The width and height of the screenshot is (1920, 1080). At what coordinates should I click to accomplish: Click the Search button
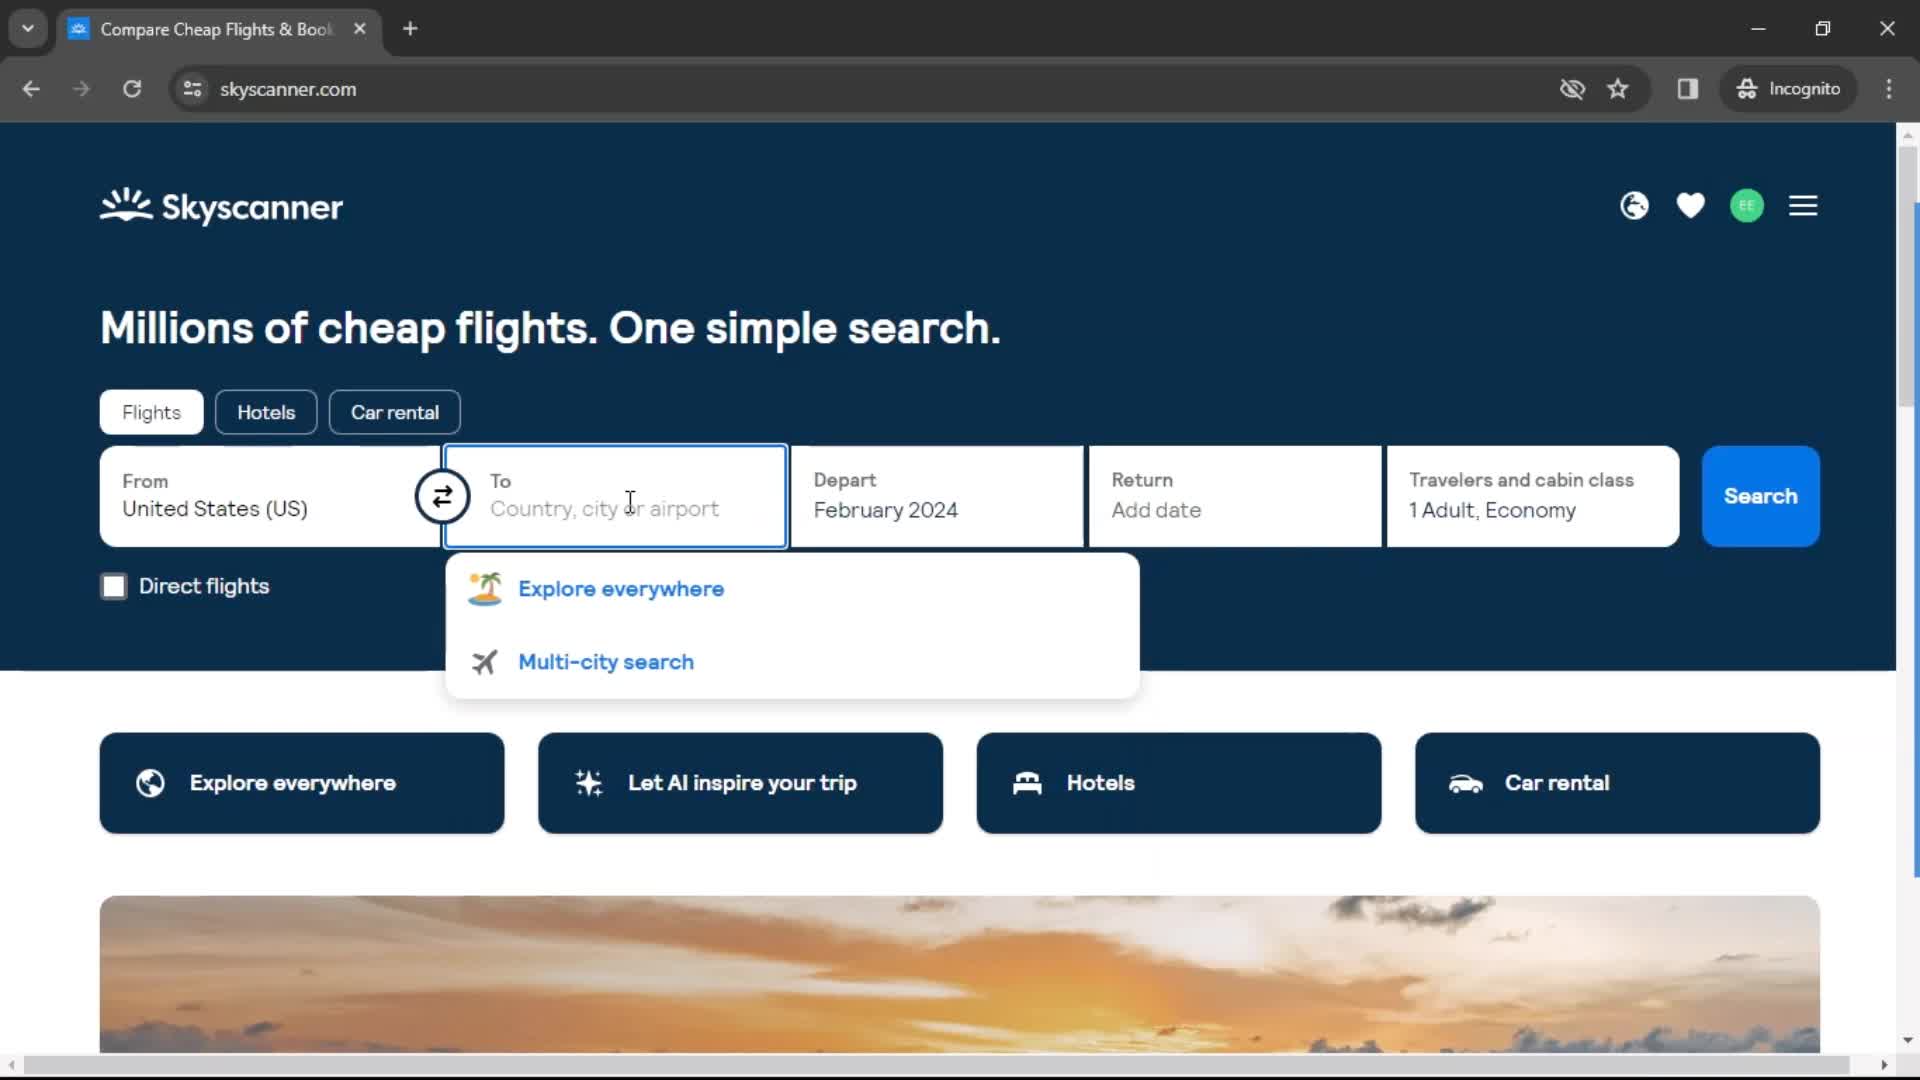click(1760, 496)
